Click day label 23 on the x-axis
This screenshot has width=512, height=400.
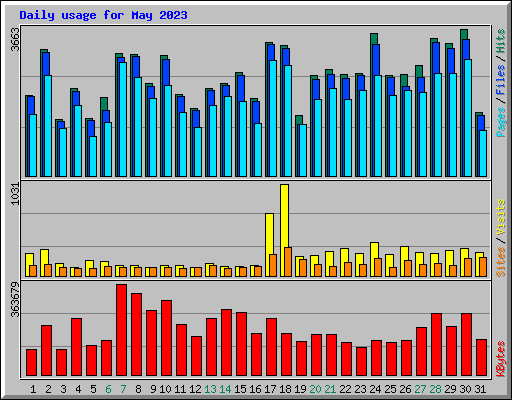point(360,389)
